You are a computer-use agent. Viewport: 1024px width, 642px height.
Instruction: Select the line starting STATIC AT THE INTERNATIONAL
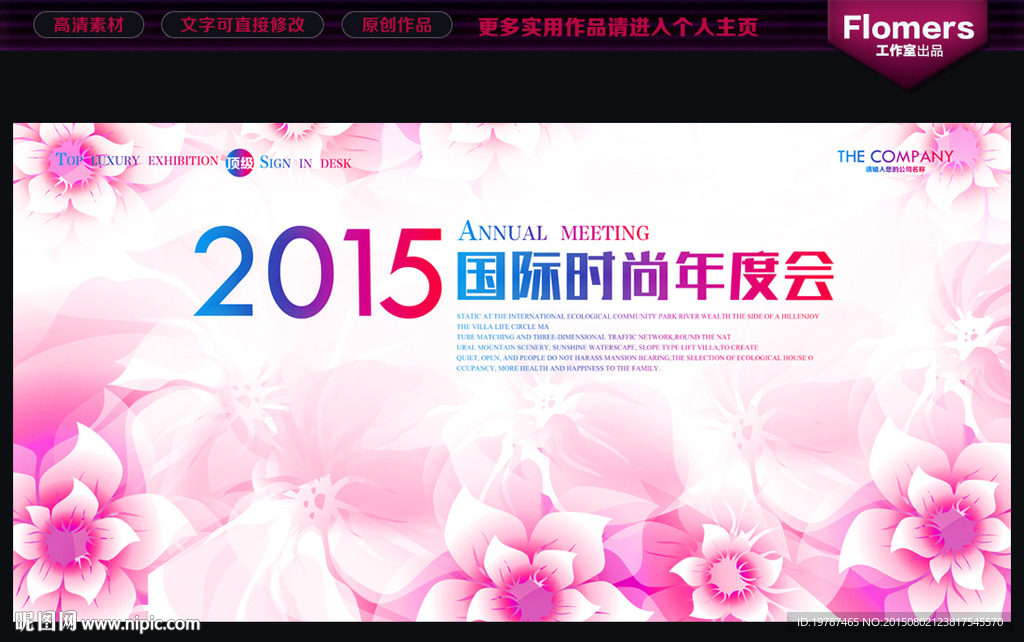(x=637, y=316)
